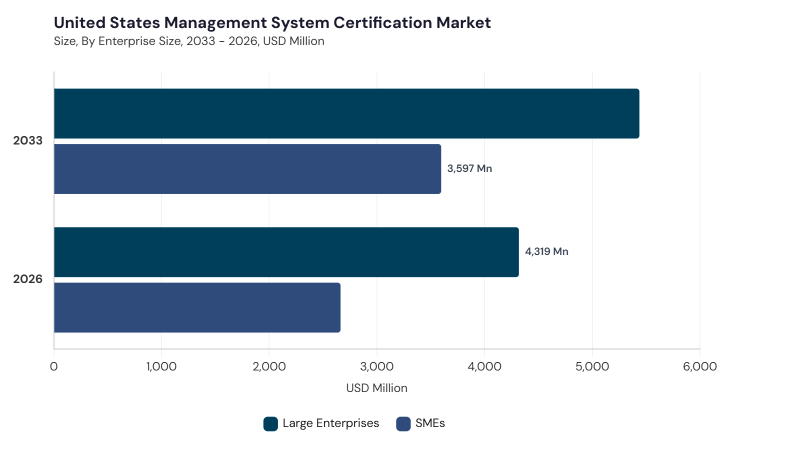The image size is (800, 450).
Task: Click the 2033 axis label
Action: [28, 140]
